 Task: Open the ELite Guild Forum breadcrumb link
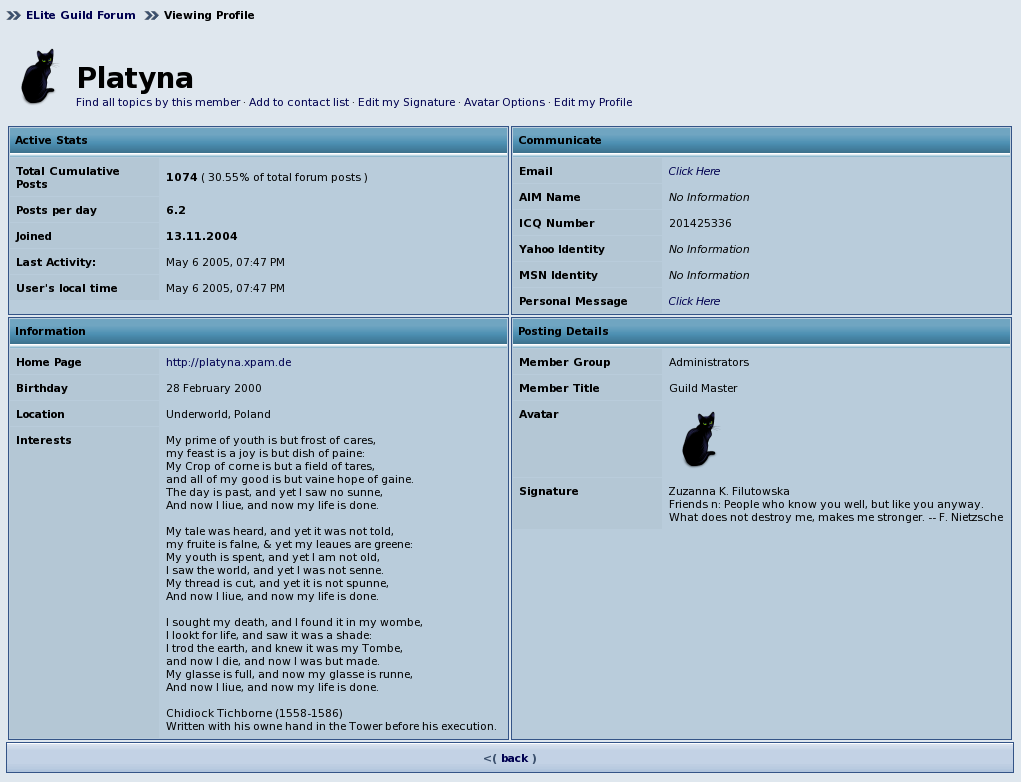pos(81,15)
